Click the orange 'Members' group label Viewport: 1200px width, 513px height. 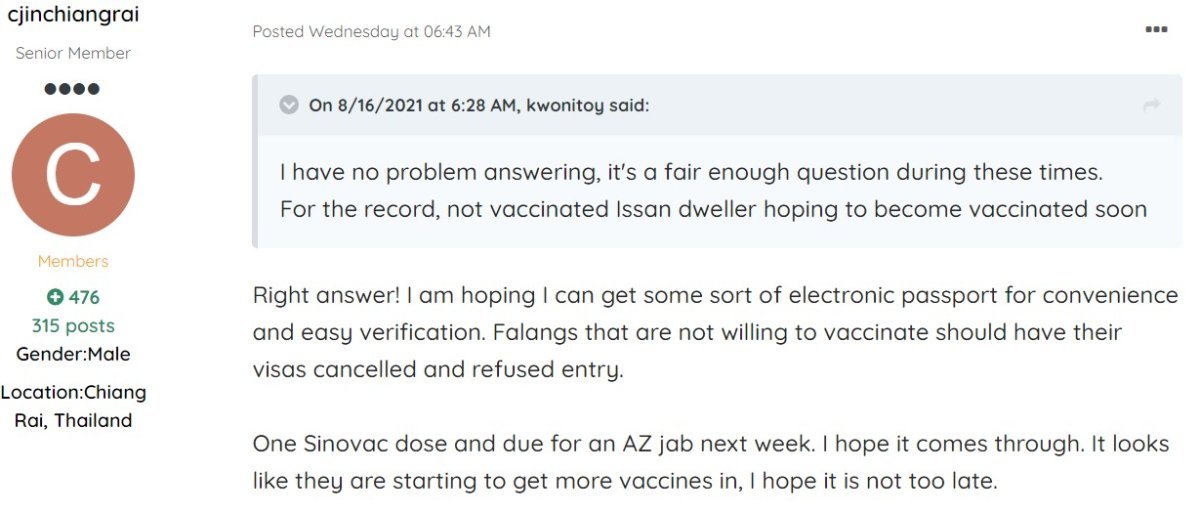coord(73,261)
